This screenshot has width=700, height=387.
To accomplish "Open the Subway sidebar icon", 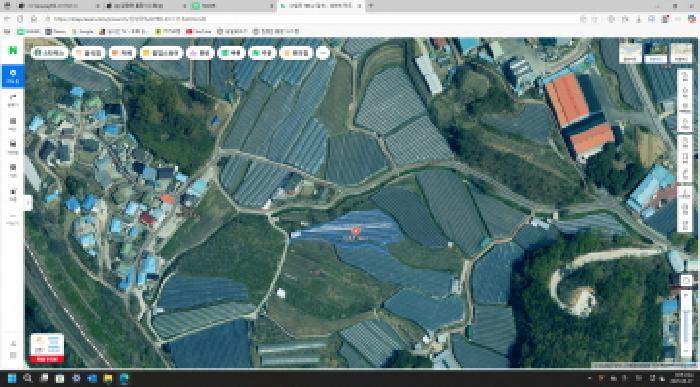I will coord(12,147).
